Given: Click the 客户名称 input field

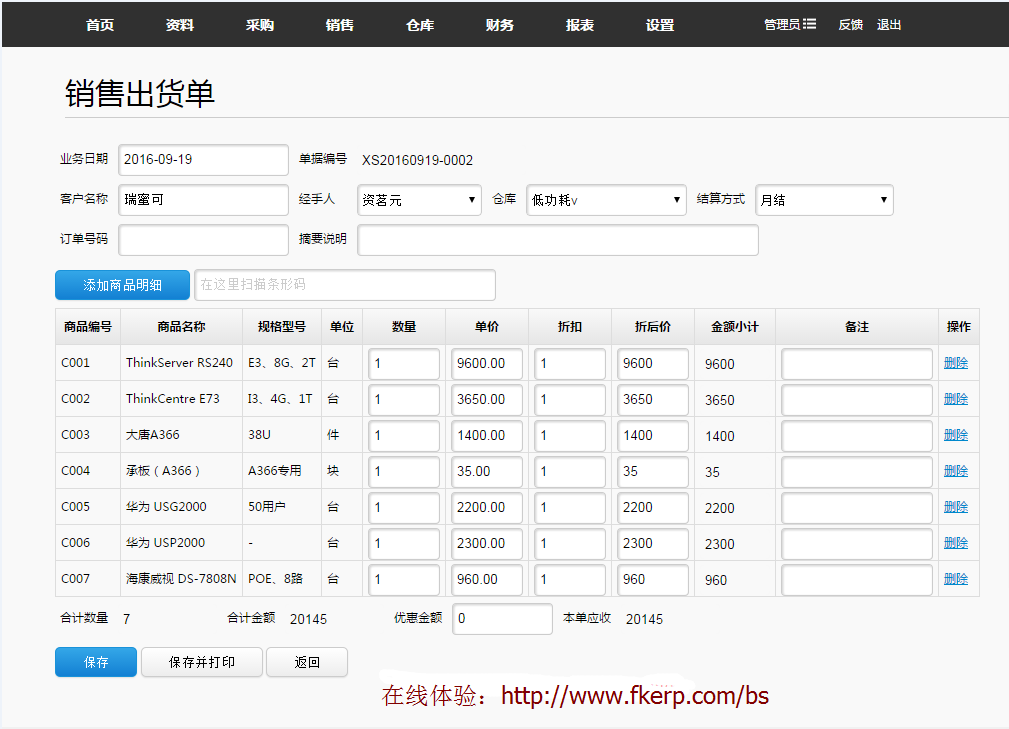Looking at the screenshot, I should [203, 199].
